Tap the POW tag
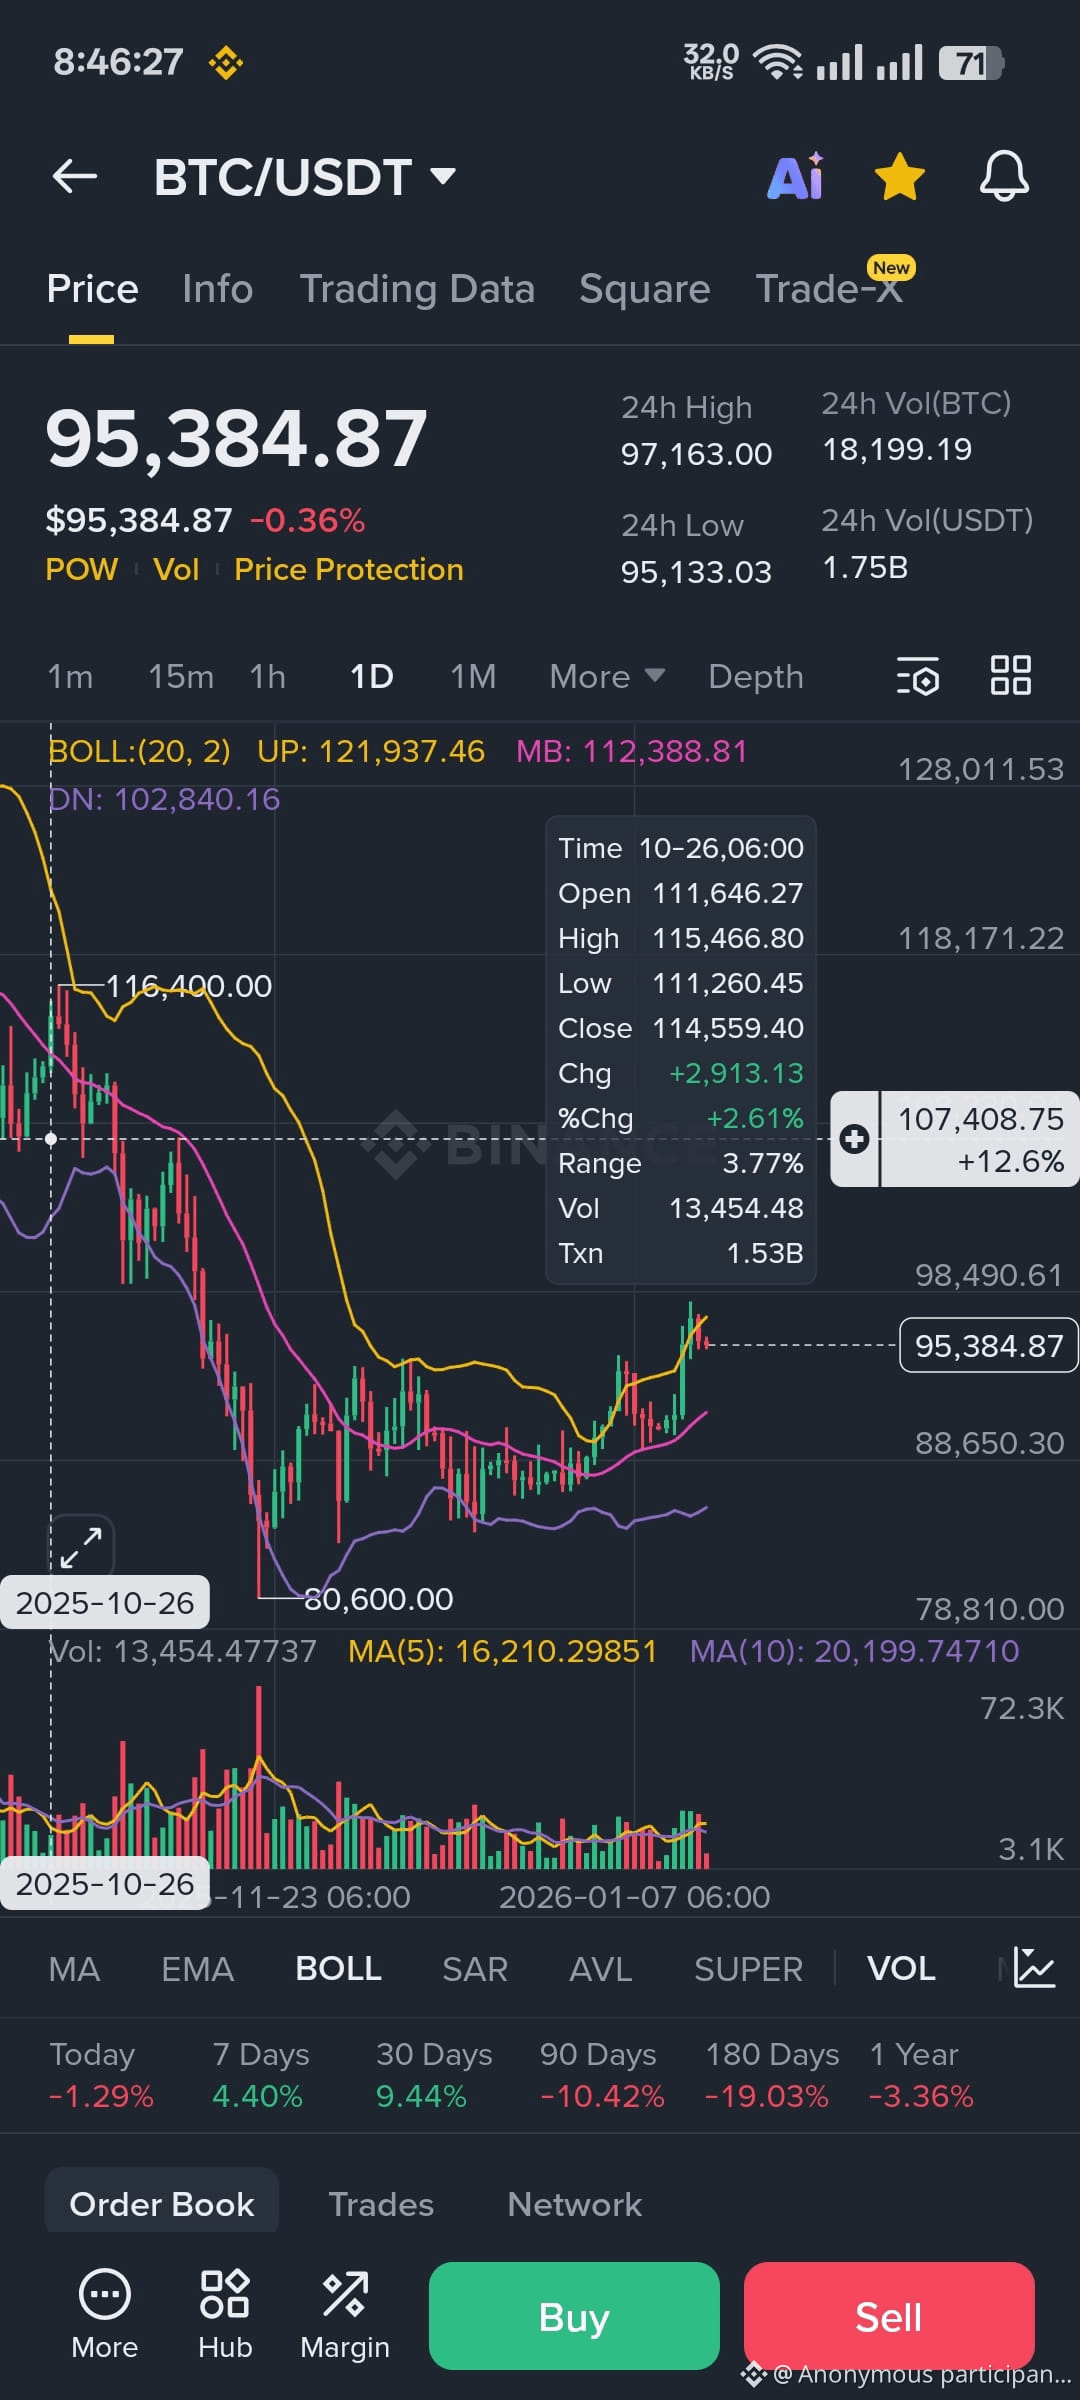This screenshot has width=1080, height=2400. point(82,569)
